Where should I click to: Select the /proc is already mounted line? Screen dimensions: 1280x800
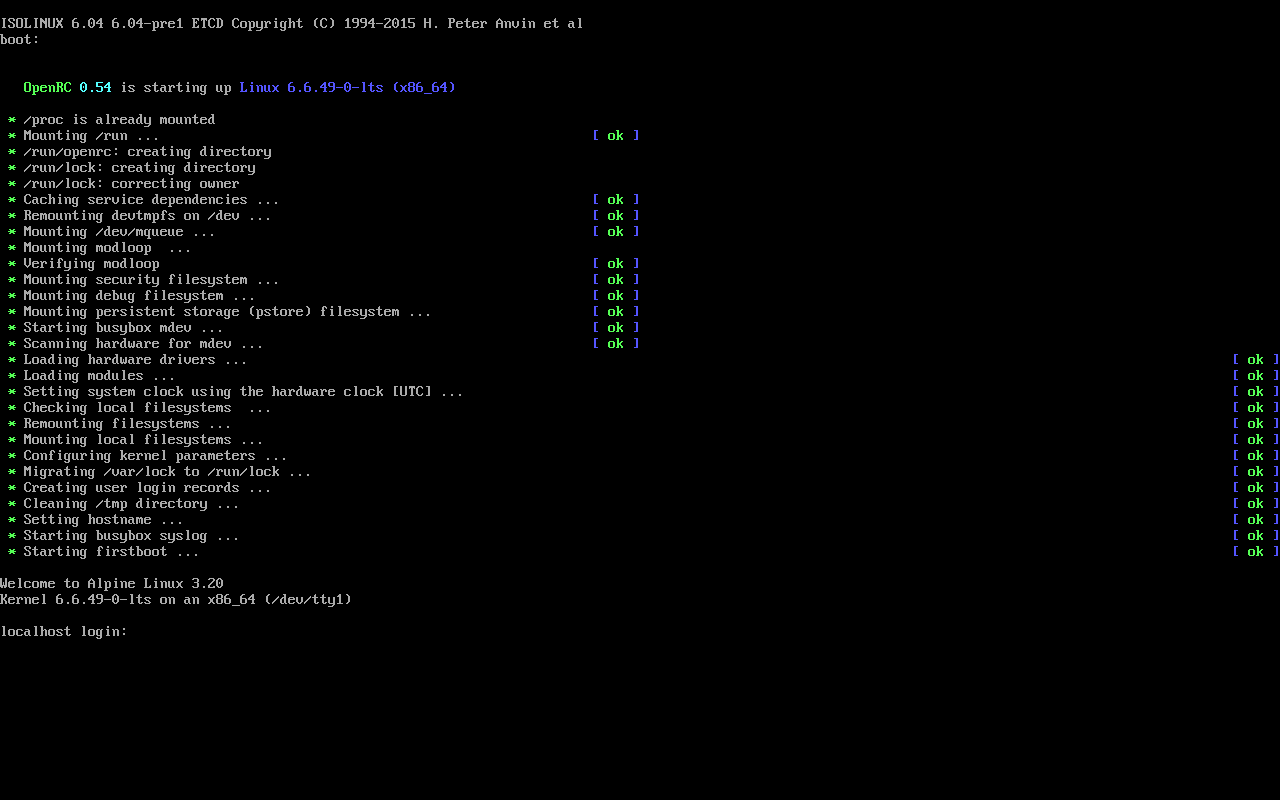click(x=119, y=120)
